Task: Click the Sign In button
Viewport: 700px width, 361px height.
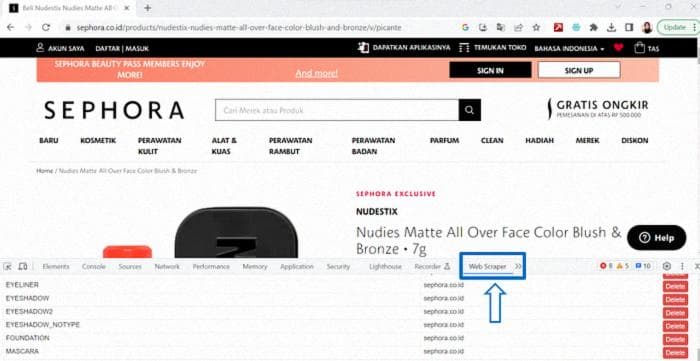Action: point(490,70)
